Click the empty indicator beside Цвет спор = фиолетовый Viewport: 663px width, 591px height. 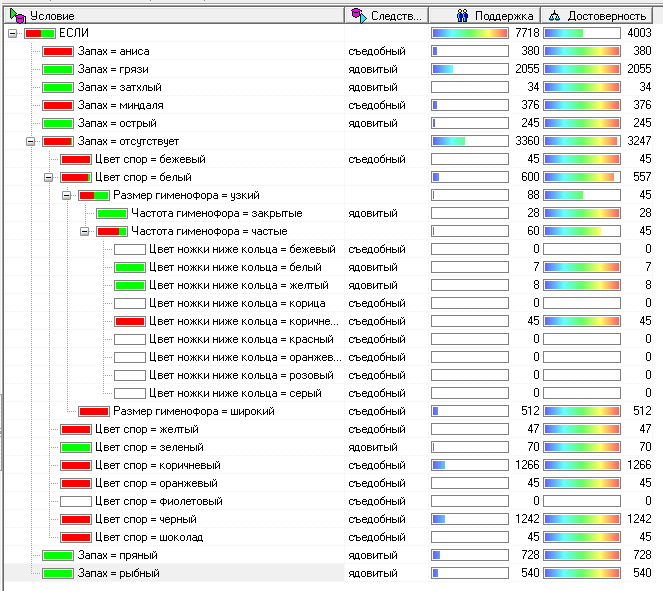(x=75, y=501)
